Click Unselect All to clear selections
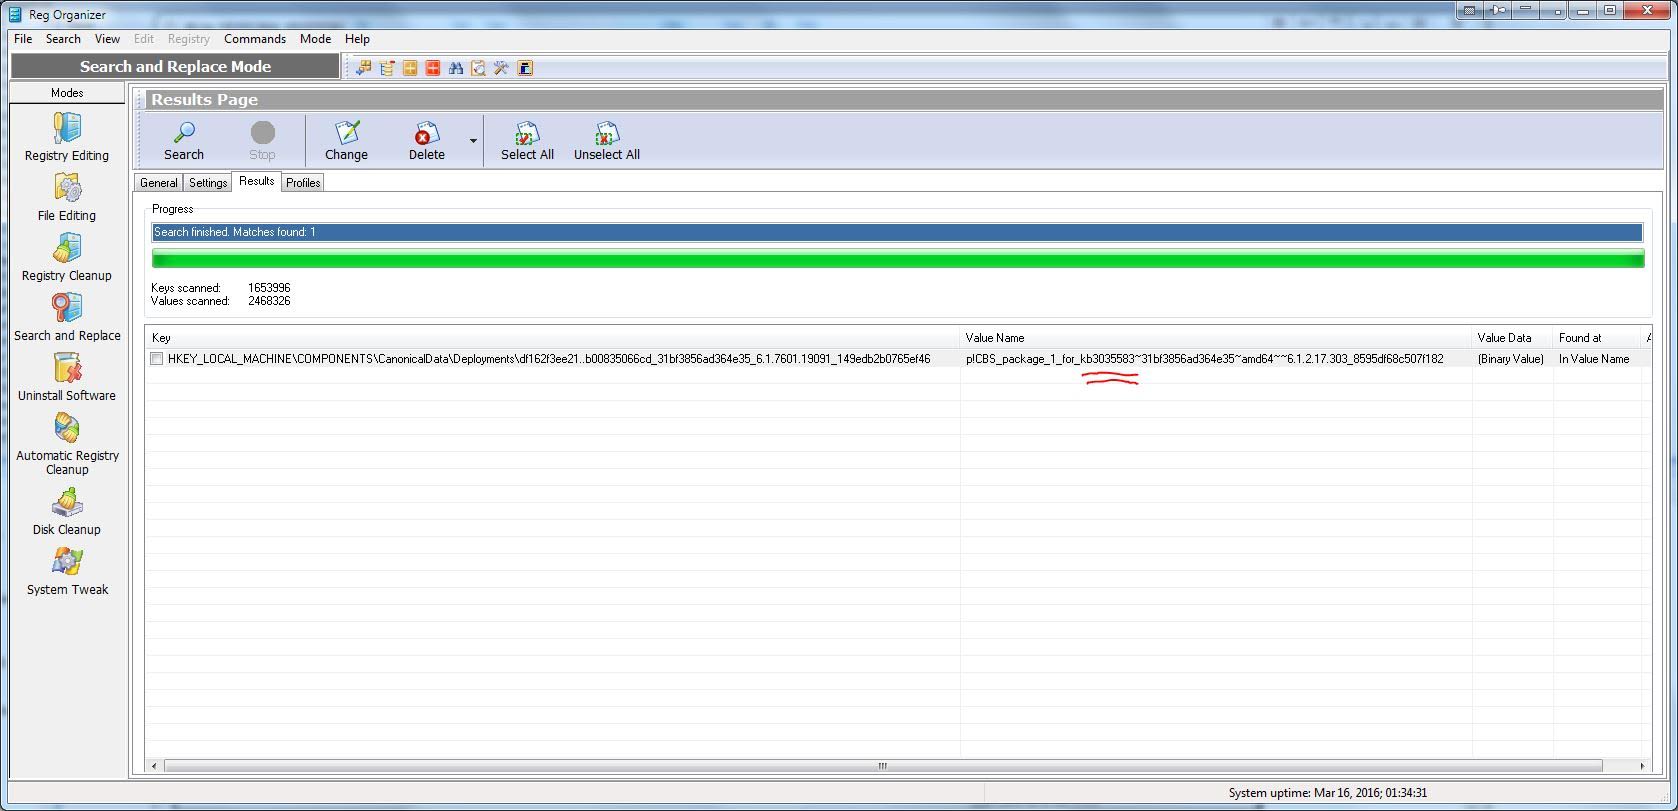This screenshot has height=811, width=1678. (606, 141)
